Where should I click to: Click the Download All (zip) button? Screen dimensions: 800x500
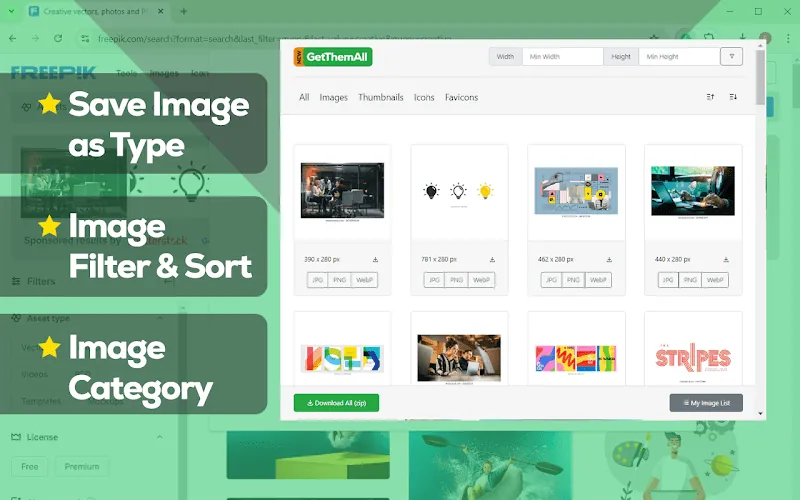point(336,403)
